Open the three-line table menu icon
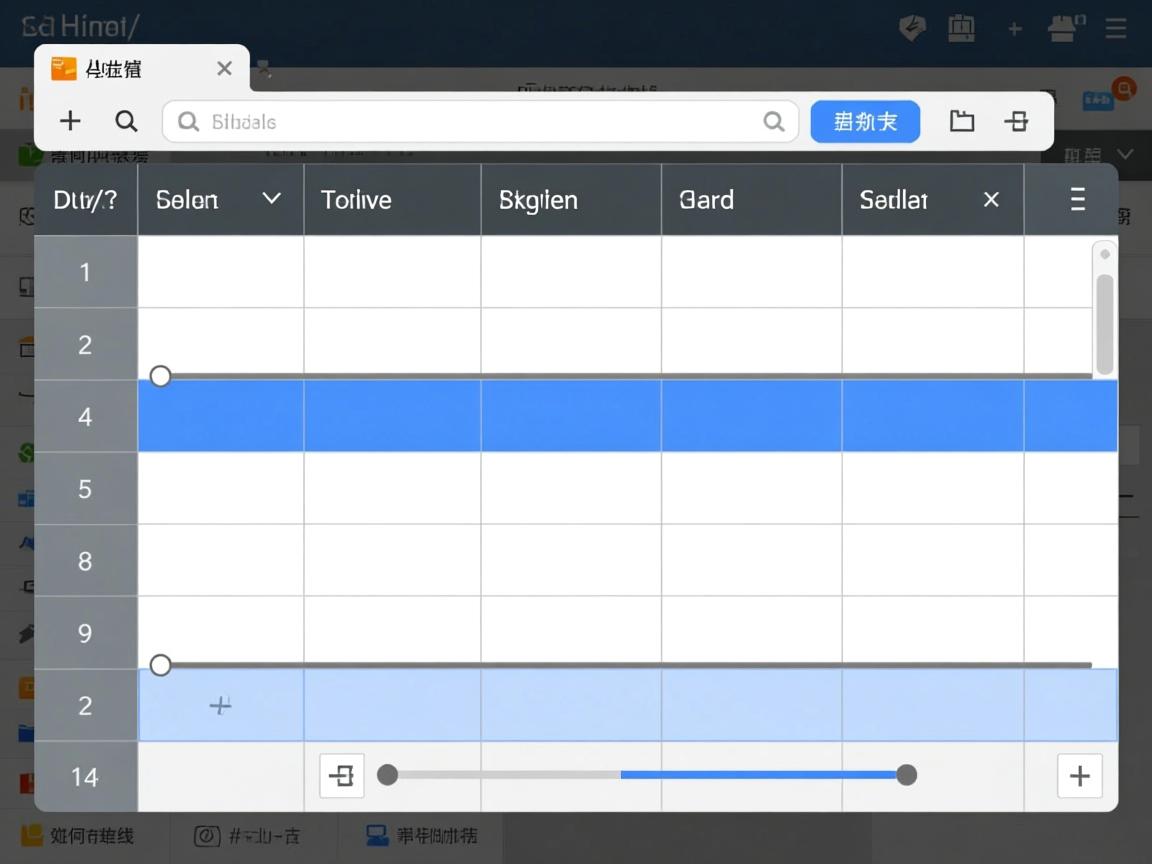Screen dimensions: 1152x864 (1077, 199)
